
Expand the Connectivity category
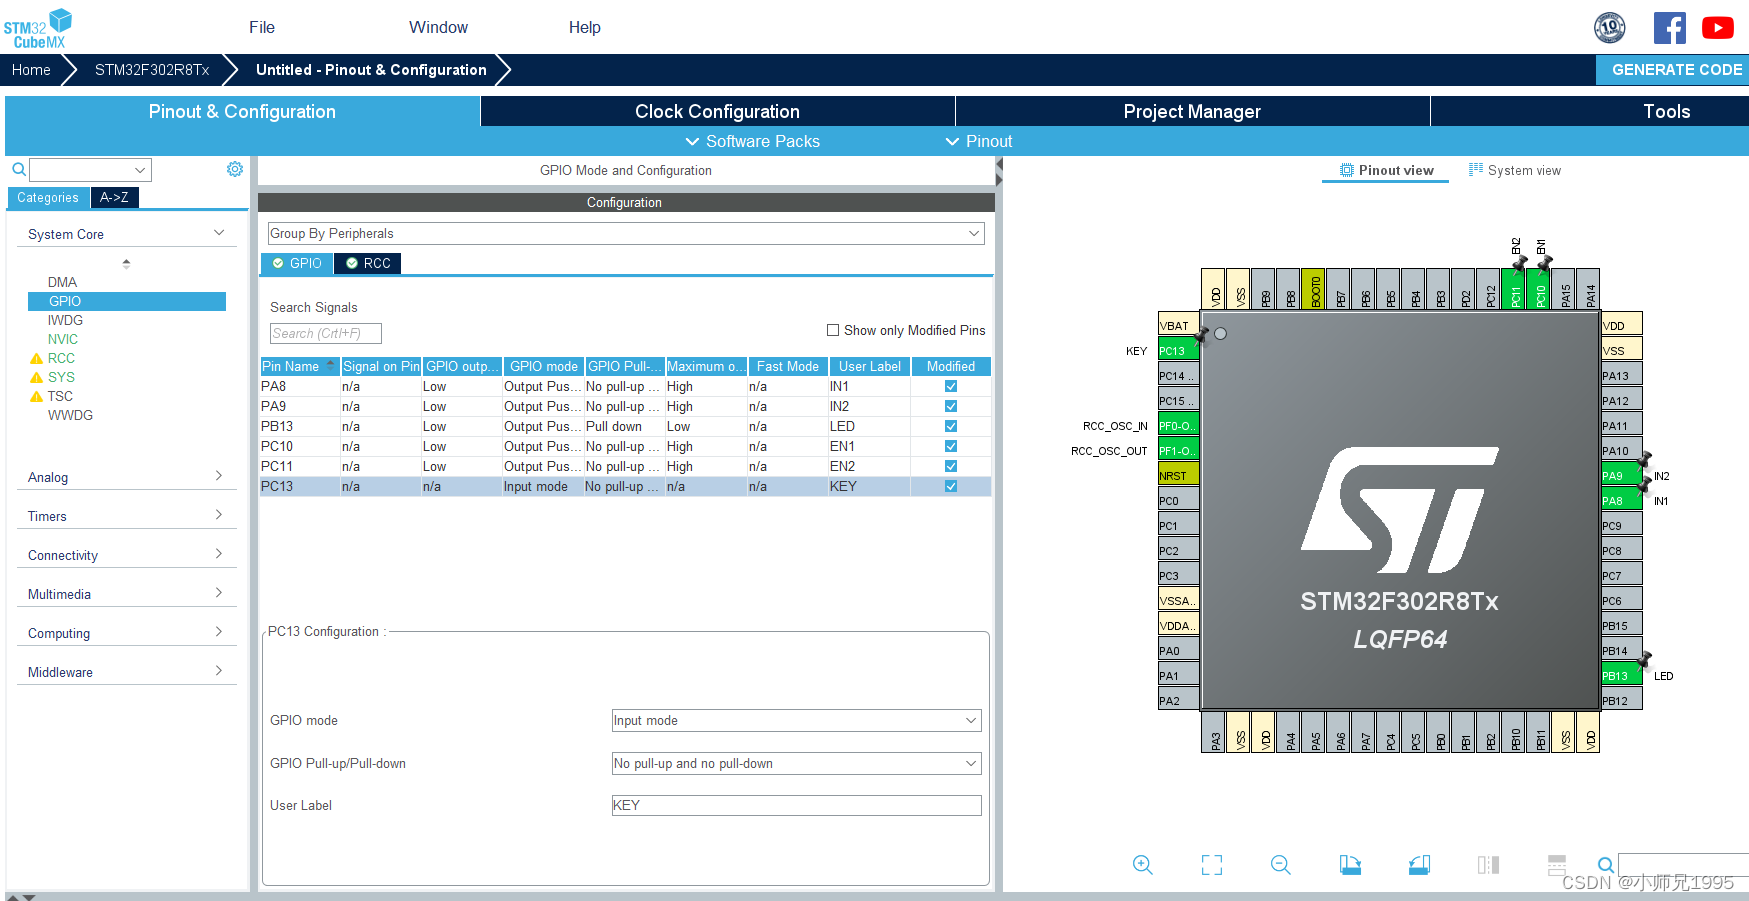click(x=219, y=554)
